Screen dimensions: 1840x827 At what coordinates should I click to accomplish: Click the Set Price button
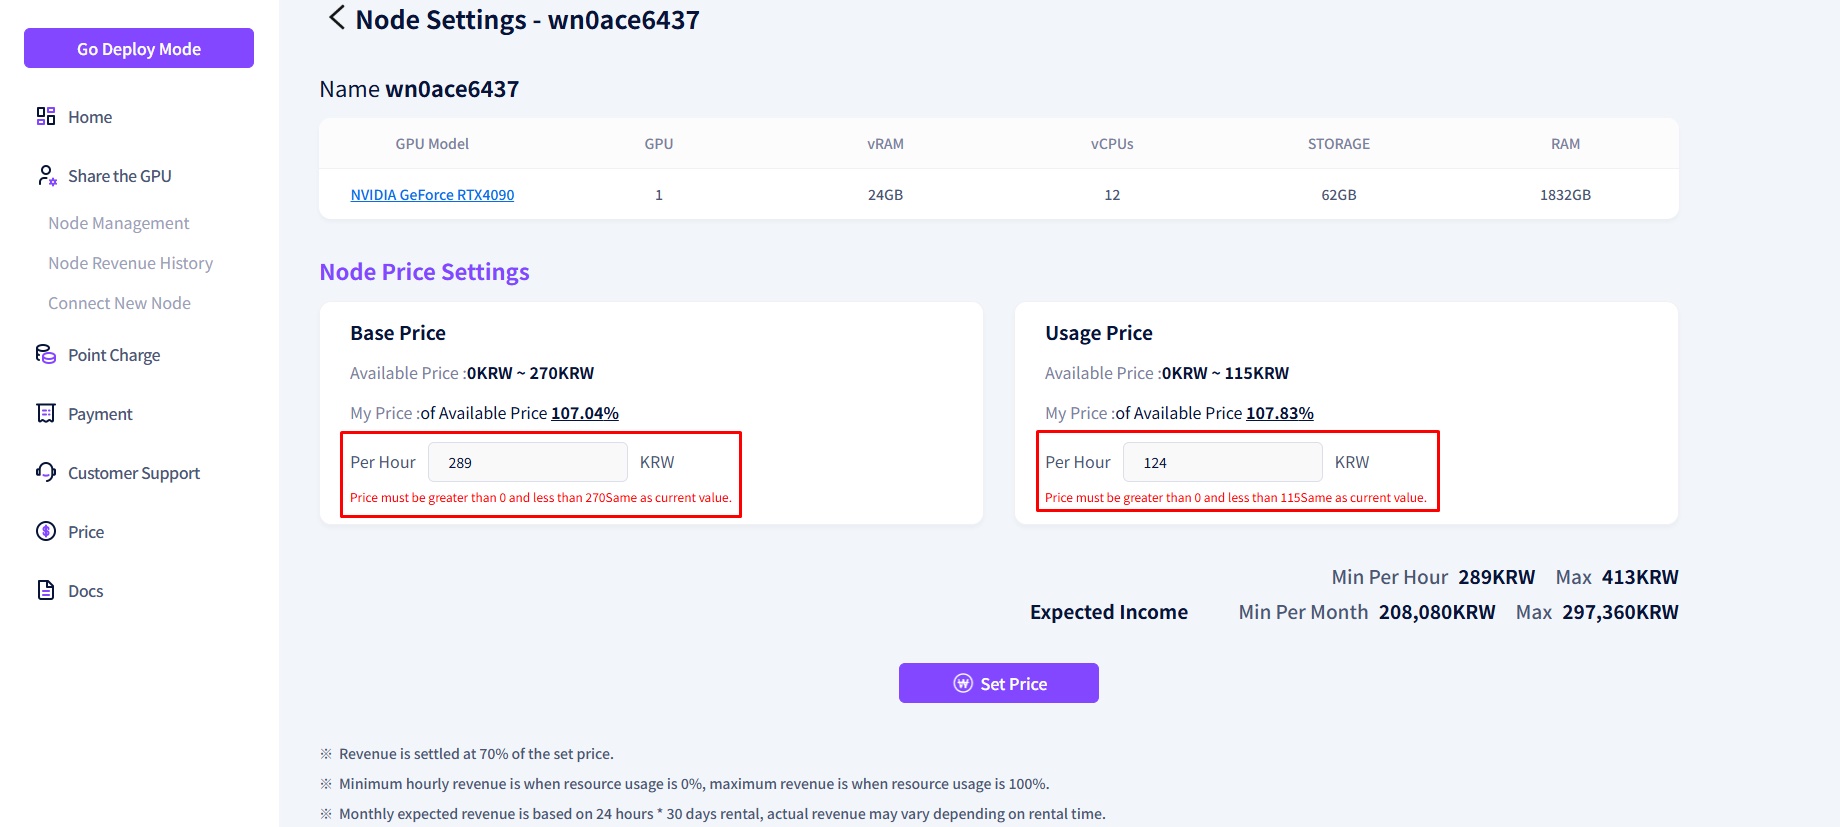(x=998, y=683)
